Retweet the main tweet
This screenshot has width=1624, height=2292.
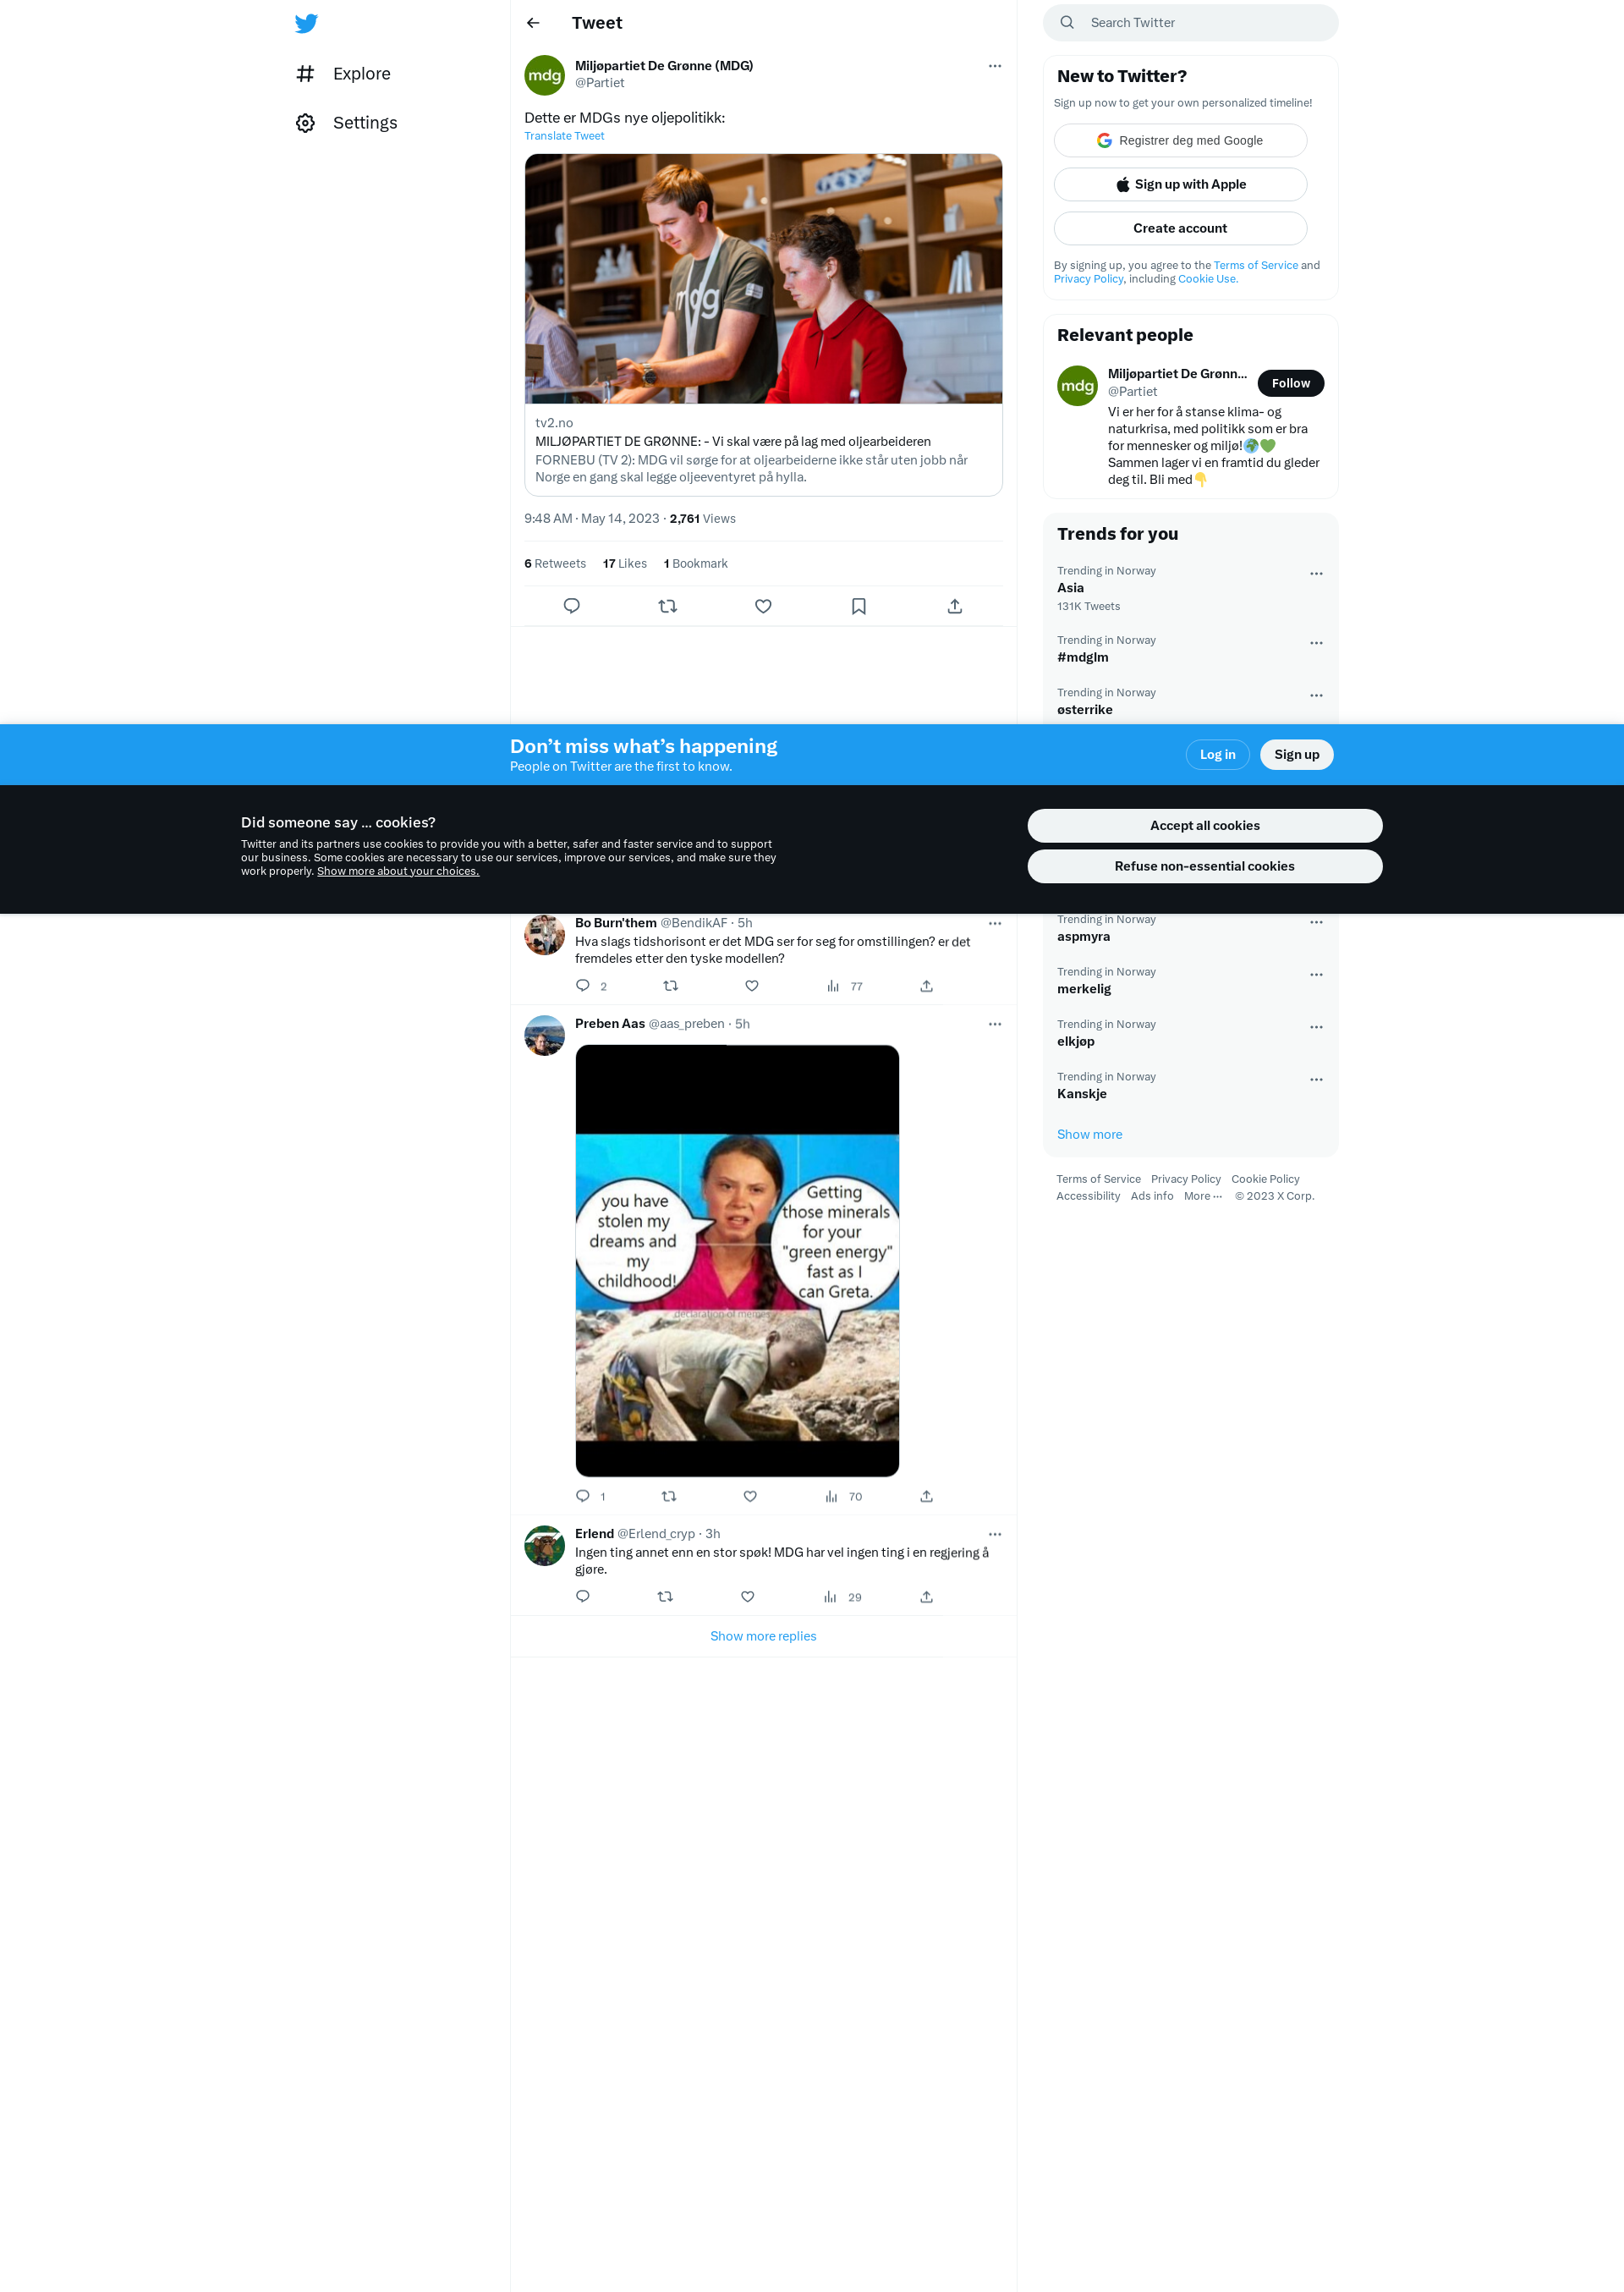coord(668,606)
